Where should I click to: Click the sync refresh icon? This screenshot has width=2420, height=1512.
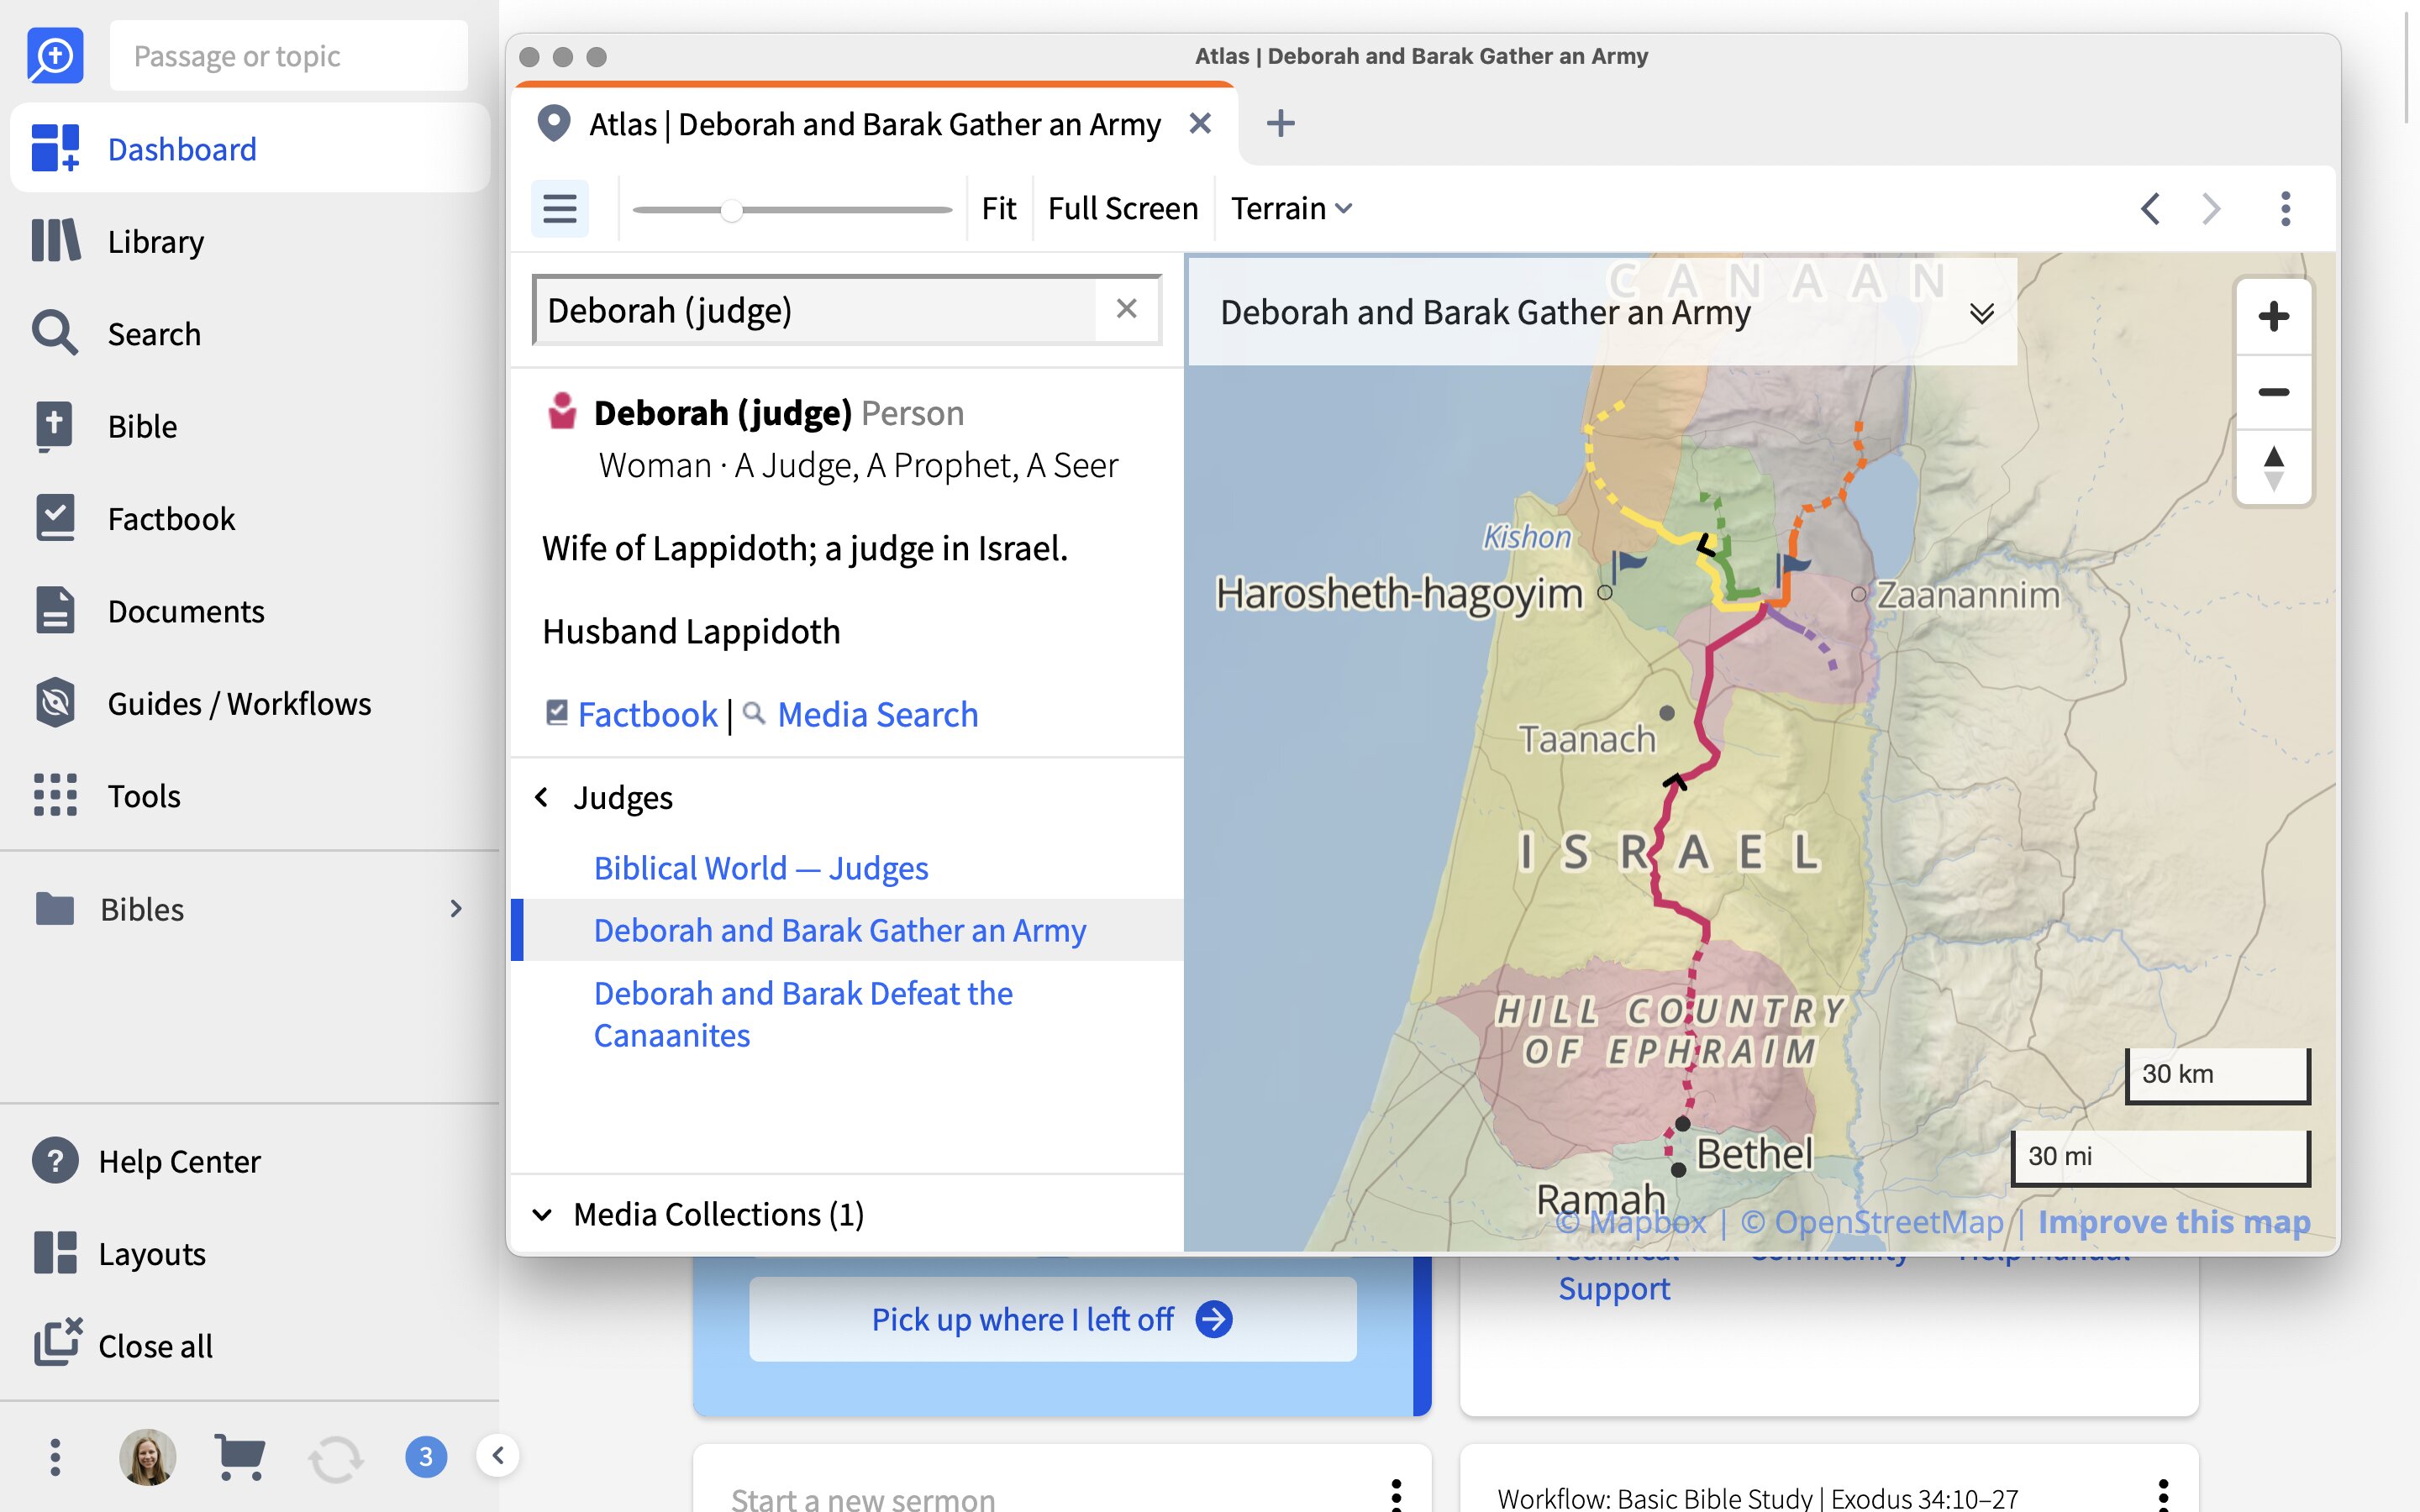(335, 1458)
